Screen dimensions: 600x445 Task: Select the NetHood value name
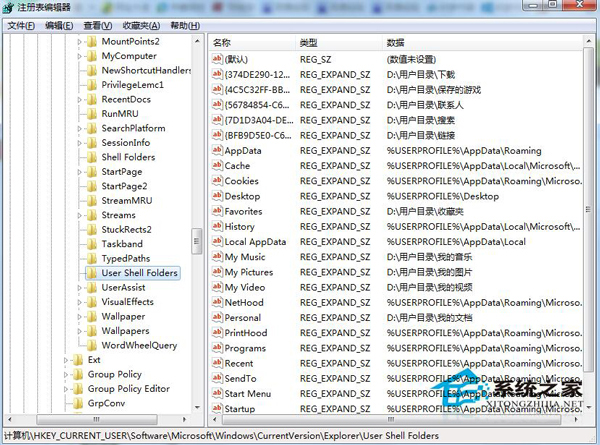(244, 302)
